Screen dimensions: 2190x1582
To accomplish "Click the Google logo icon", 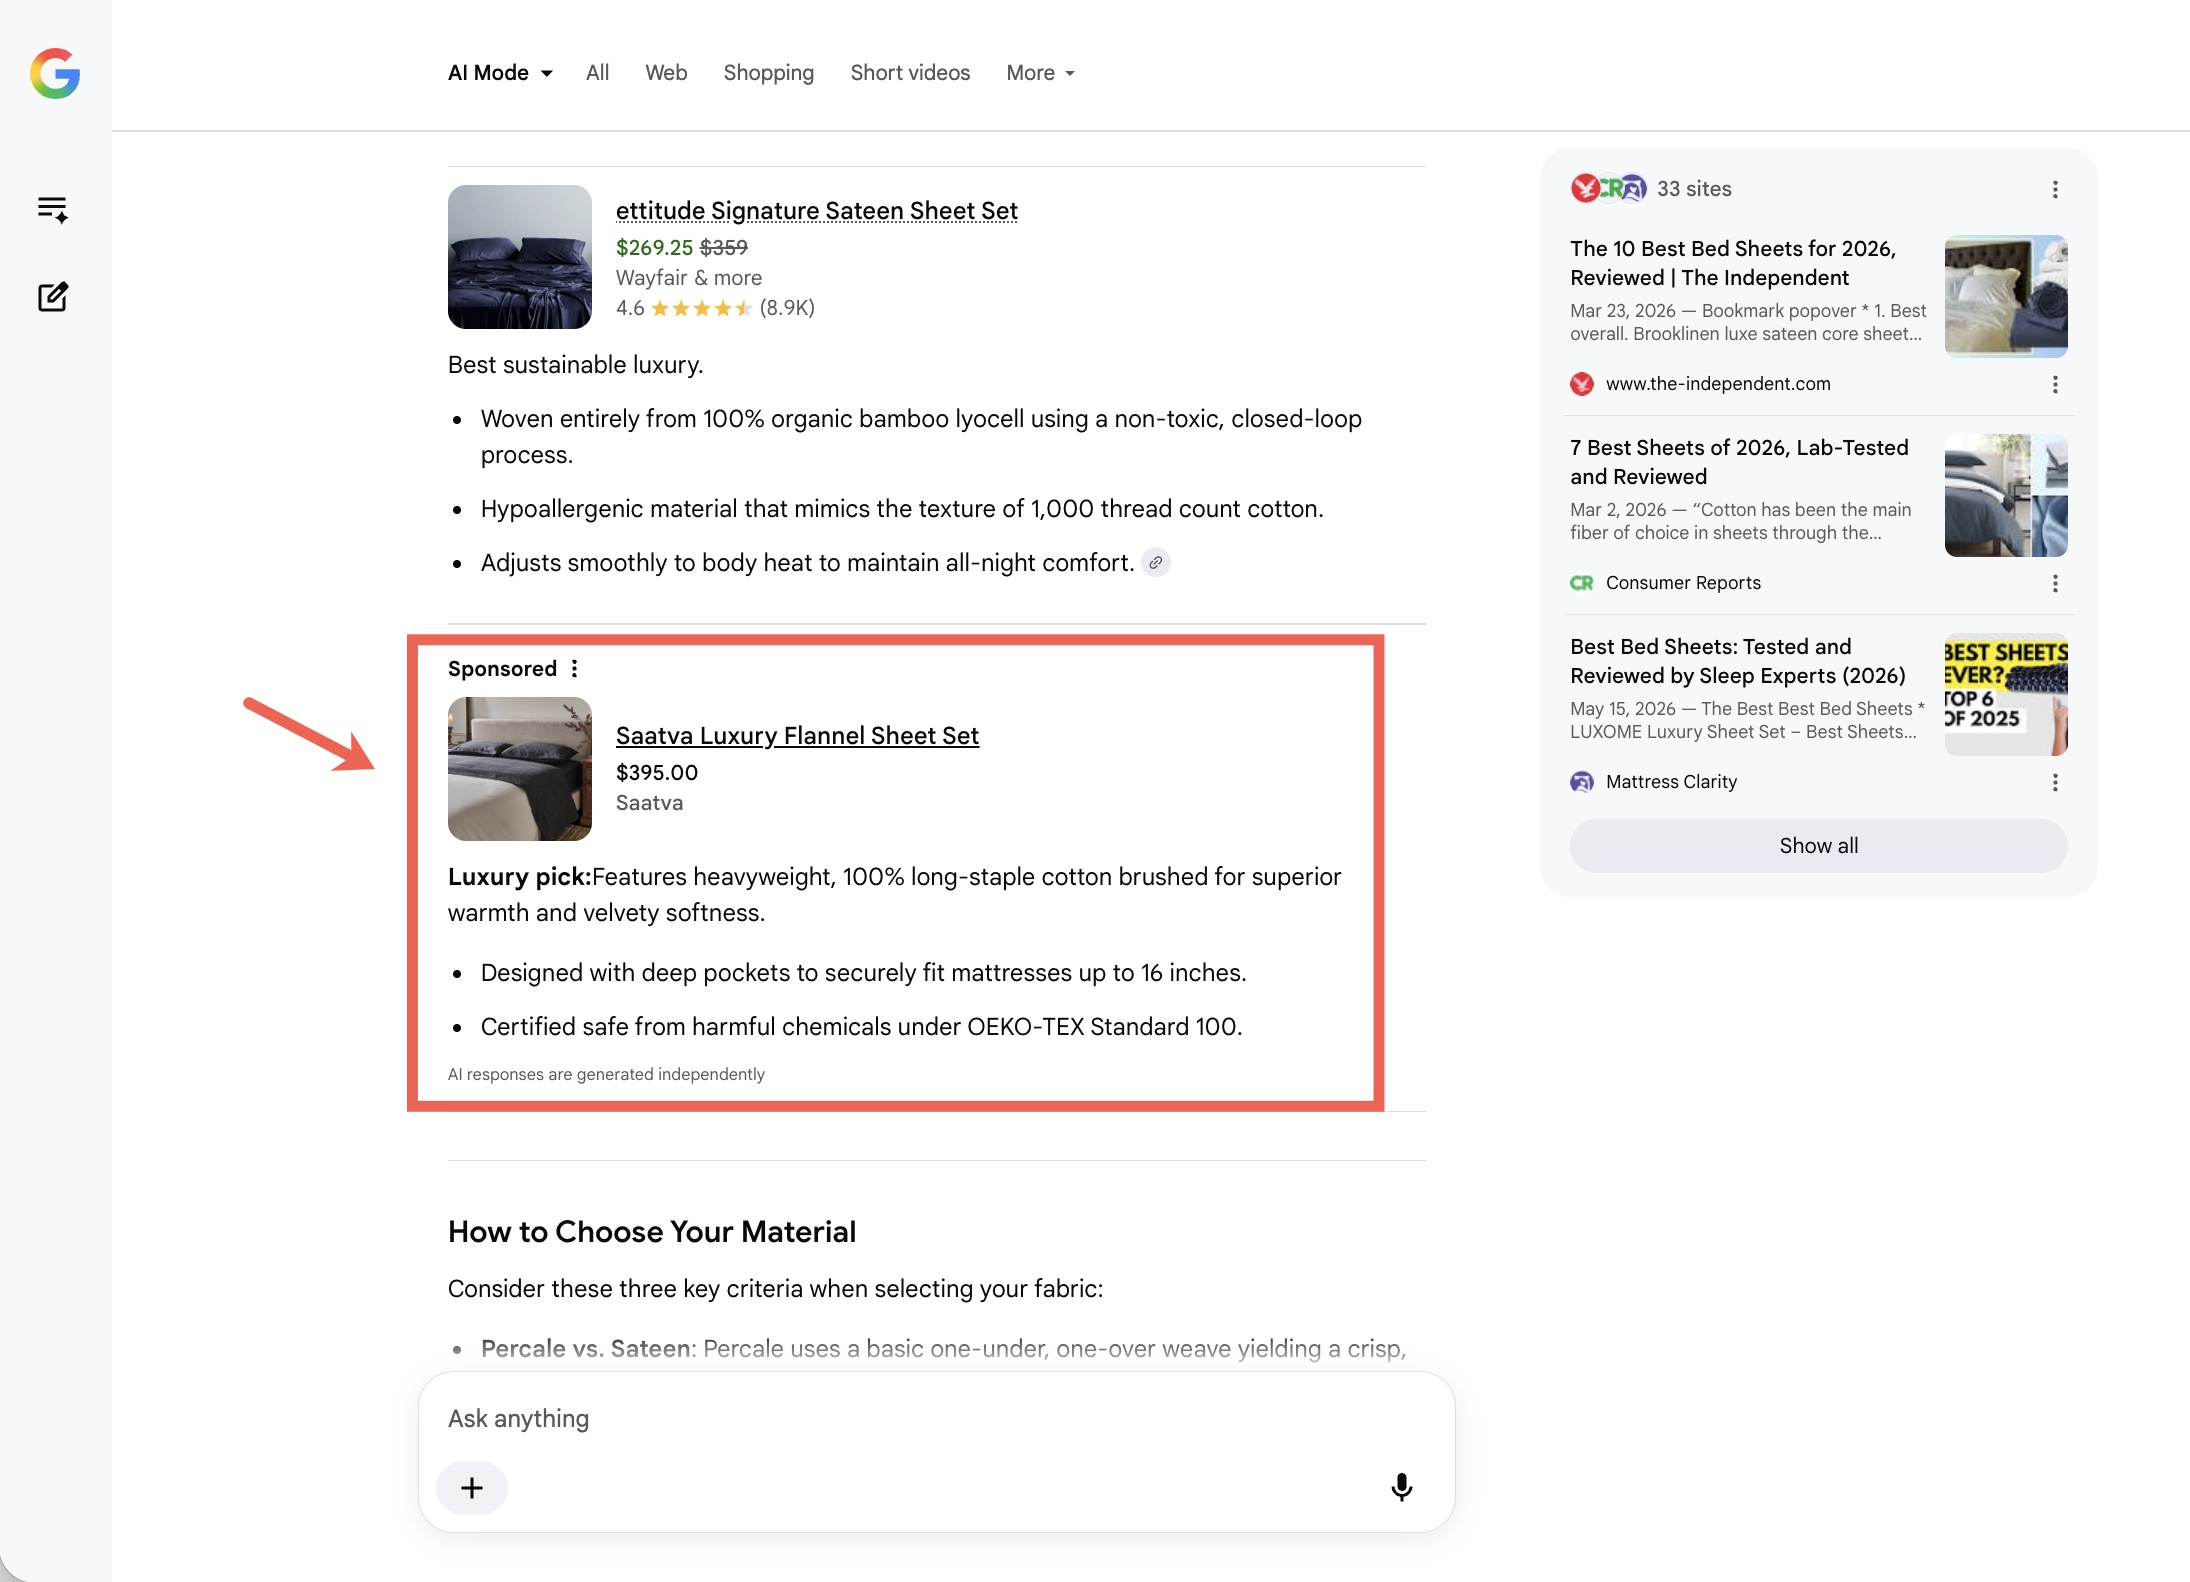I will point(55,73).
